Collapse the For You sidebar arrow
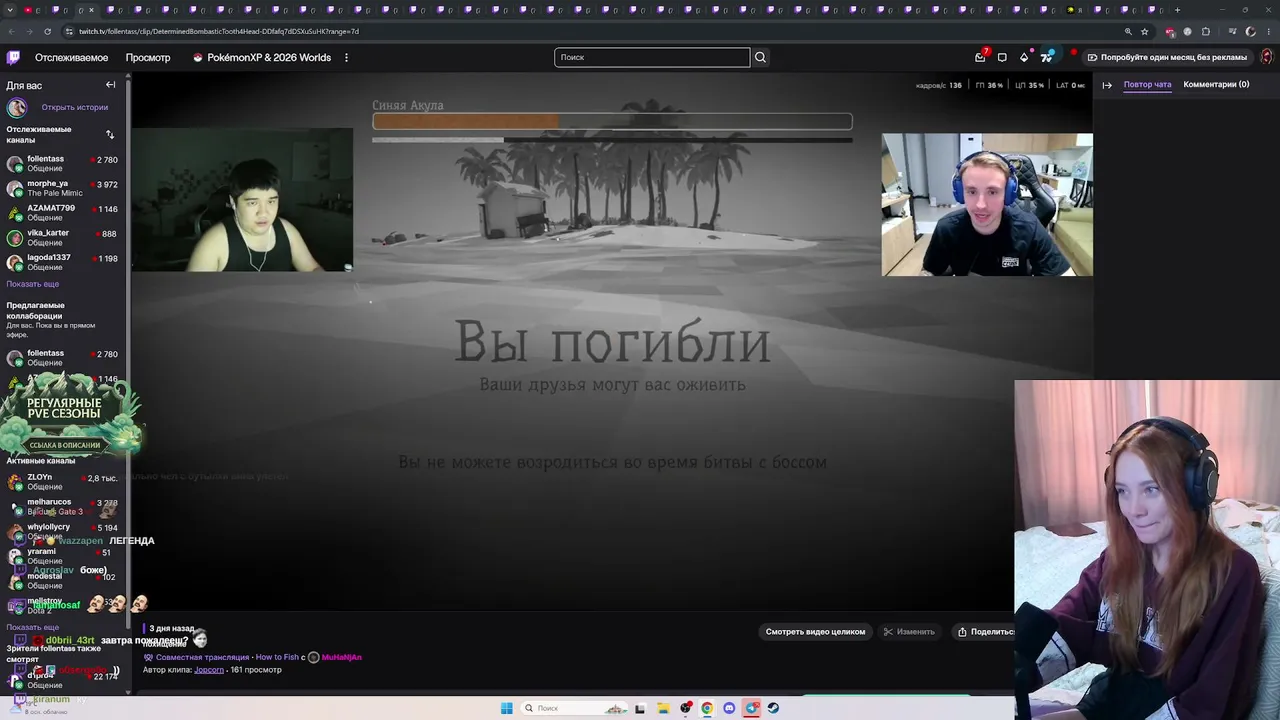This screenshot has height=720, width=1280. [111, 85]
